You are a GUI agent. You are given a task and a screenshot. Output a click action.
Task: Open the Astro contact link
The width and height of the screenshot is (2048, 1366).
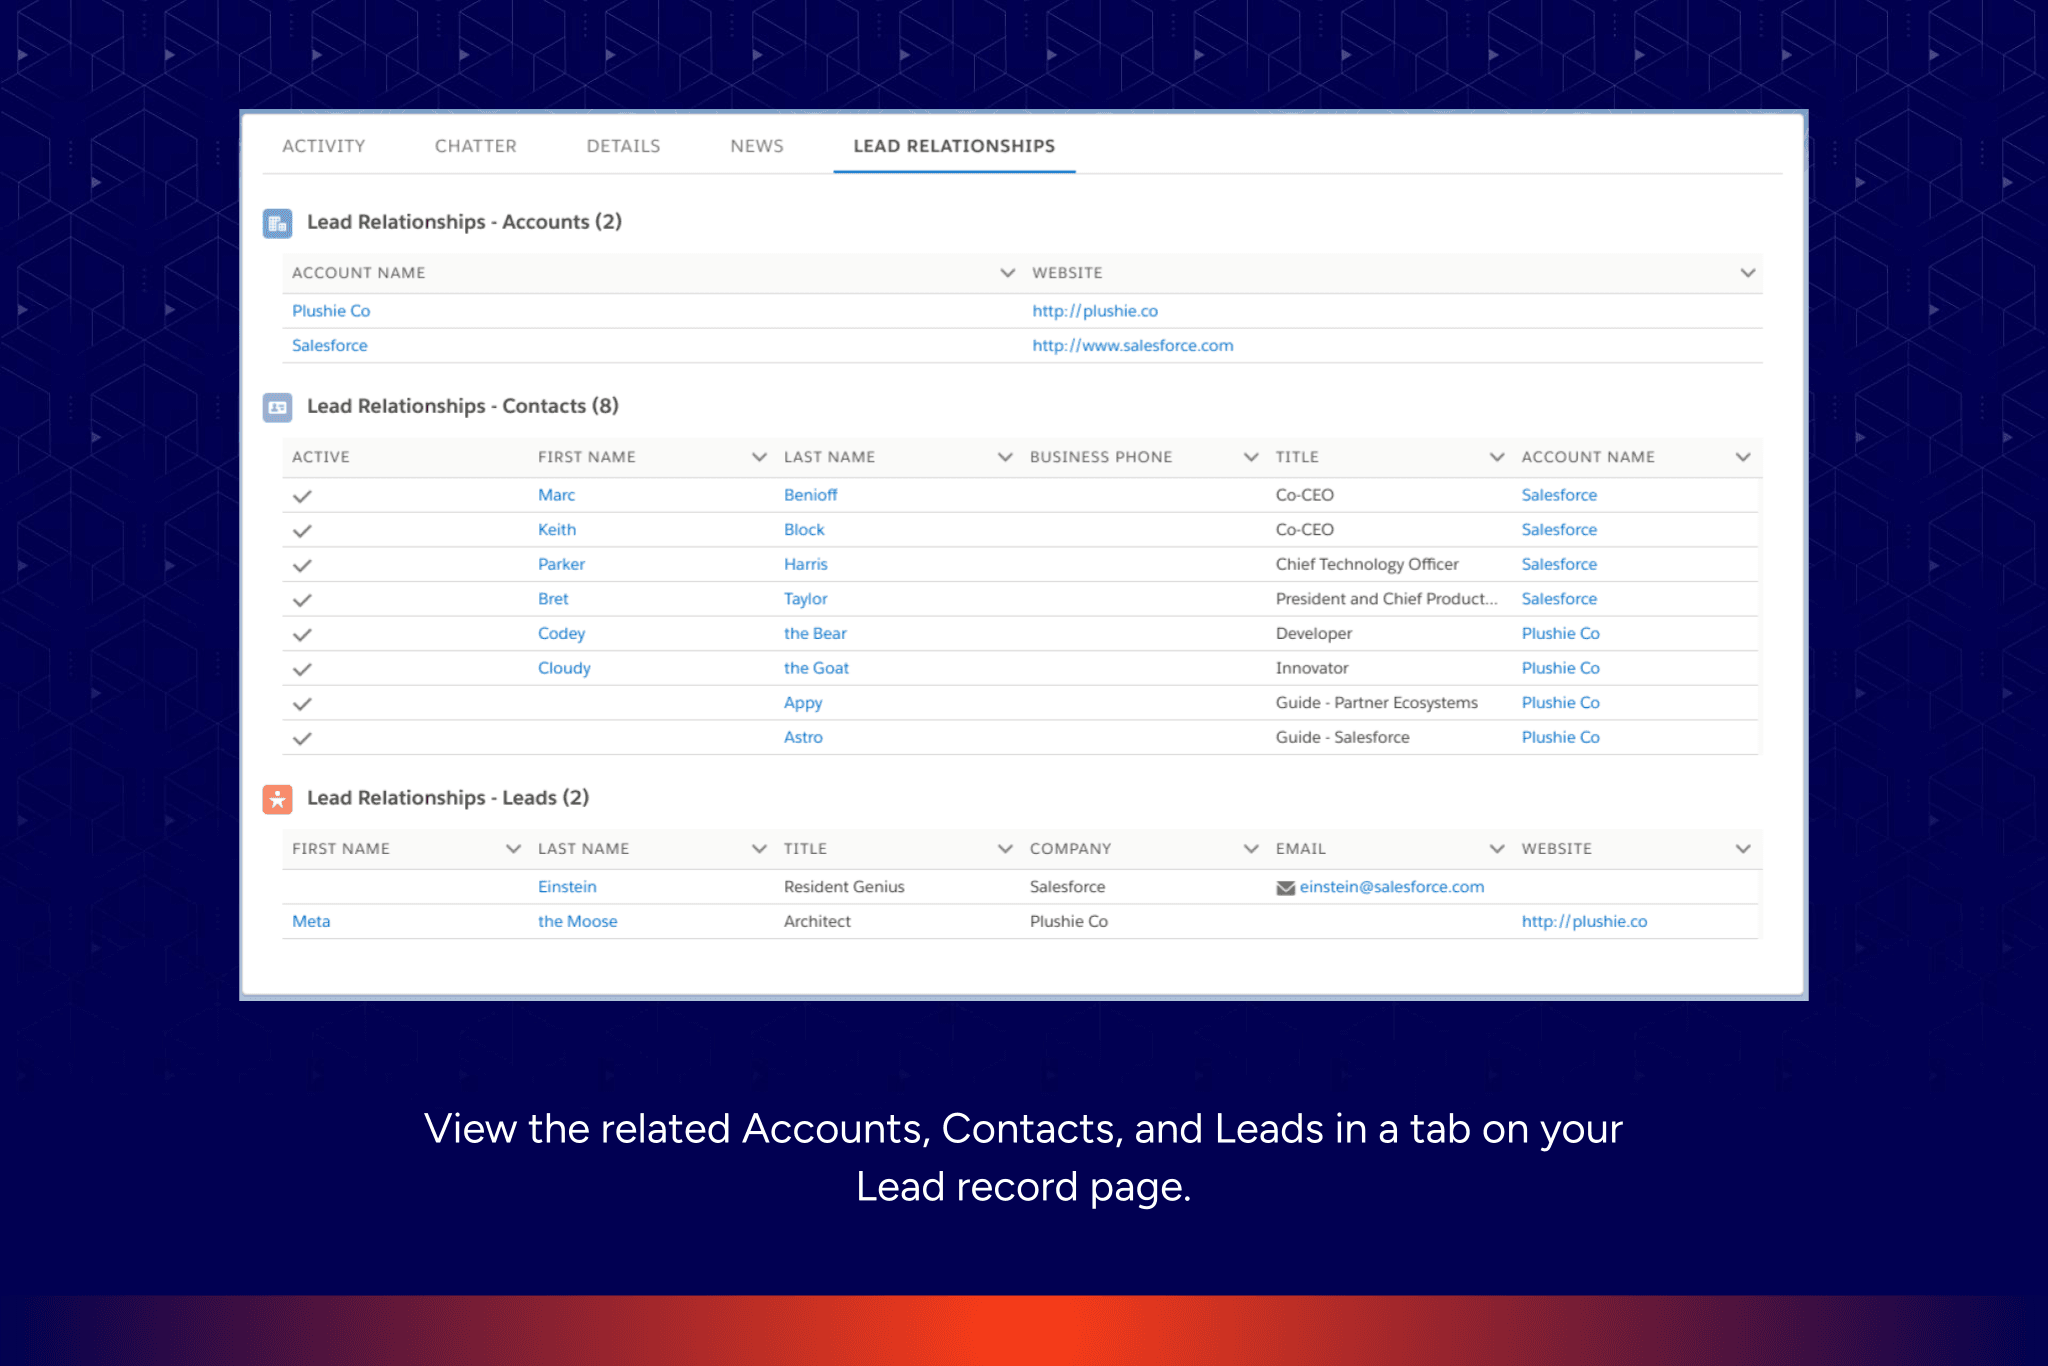[x=803, y=738]
